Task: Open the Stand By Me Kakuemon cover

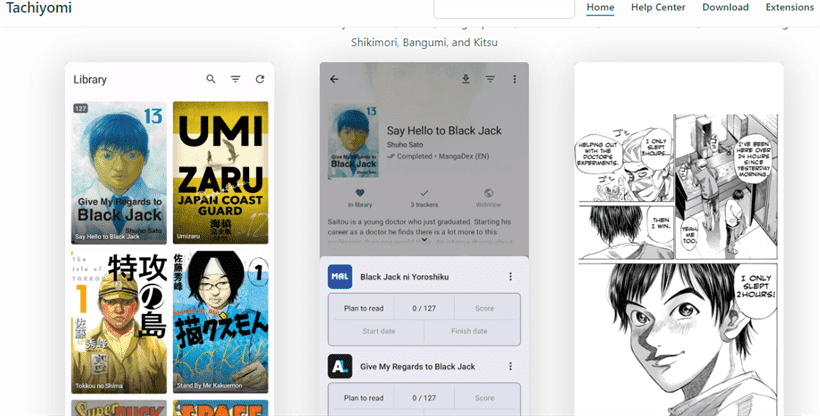Action: coord(220,322)
